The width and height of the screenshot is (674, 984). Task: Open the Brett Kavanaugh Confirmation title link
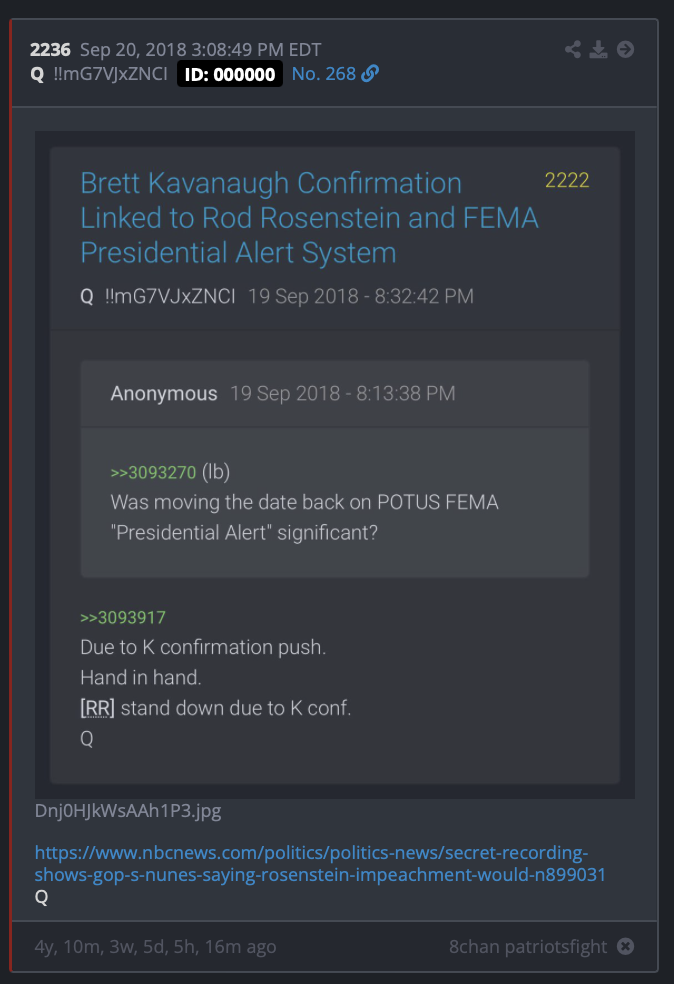tap(309, 218)
